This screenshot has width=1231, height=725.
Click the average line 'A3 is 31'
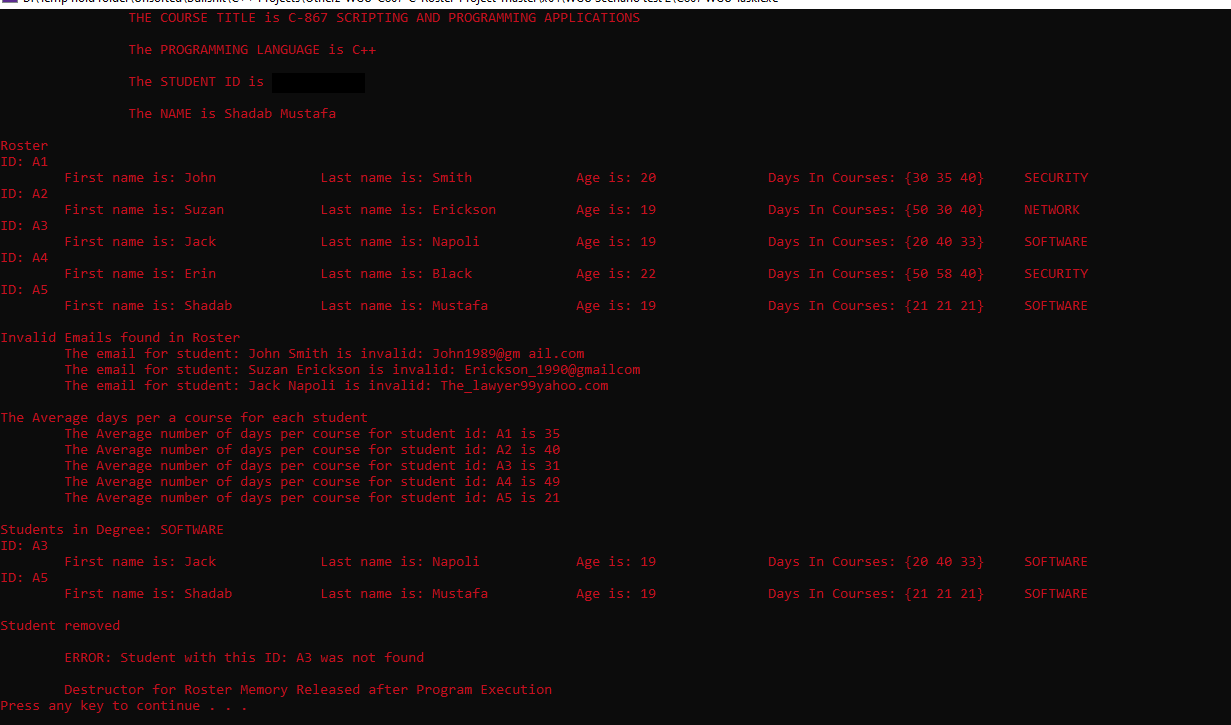[x=312, y=466]
